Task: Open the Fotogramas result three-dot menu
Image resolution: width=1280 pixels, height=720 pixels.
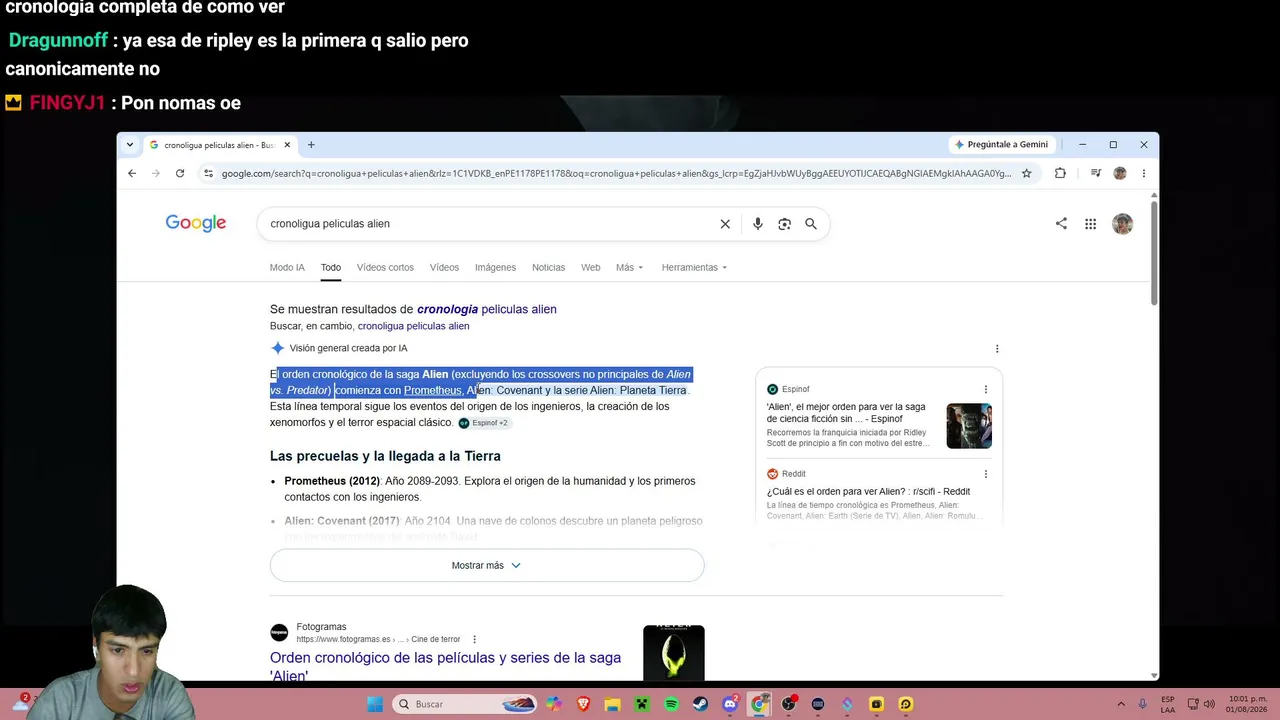Action: (474, 639)
